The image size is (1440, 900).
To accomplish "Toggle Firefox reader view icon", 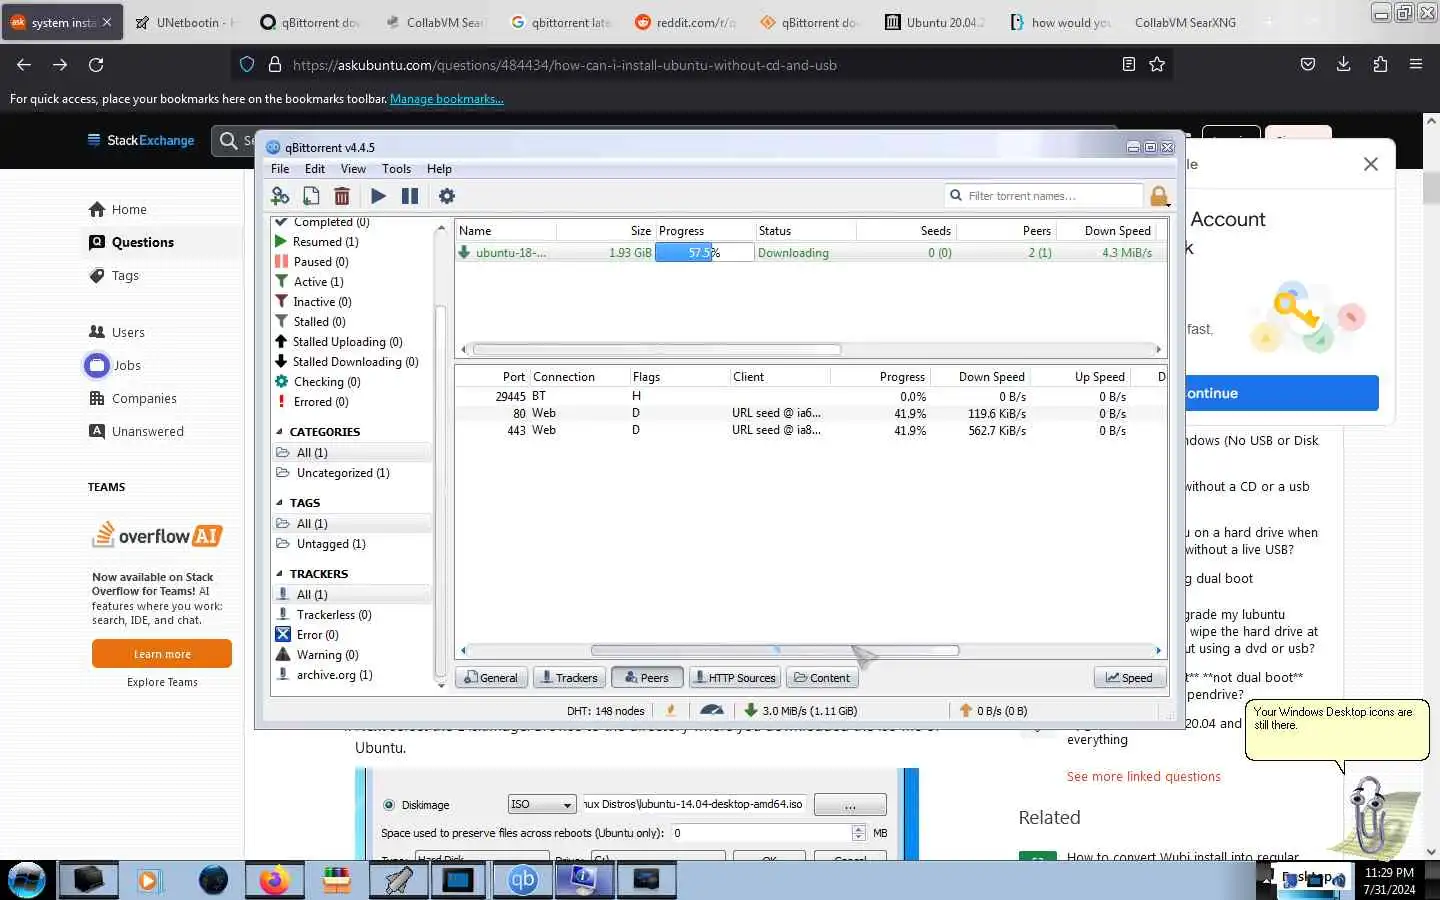I will point(1129,65).
